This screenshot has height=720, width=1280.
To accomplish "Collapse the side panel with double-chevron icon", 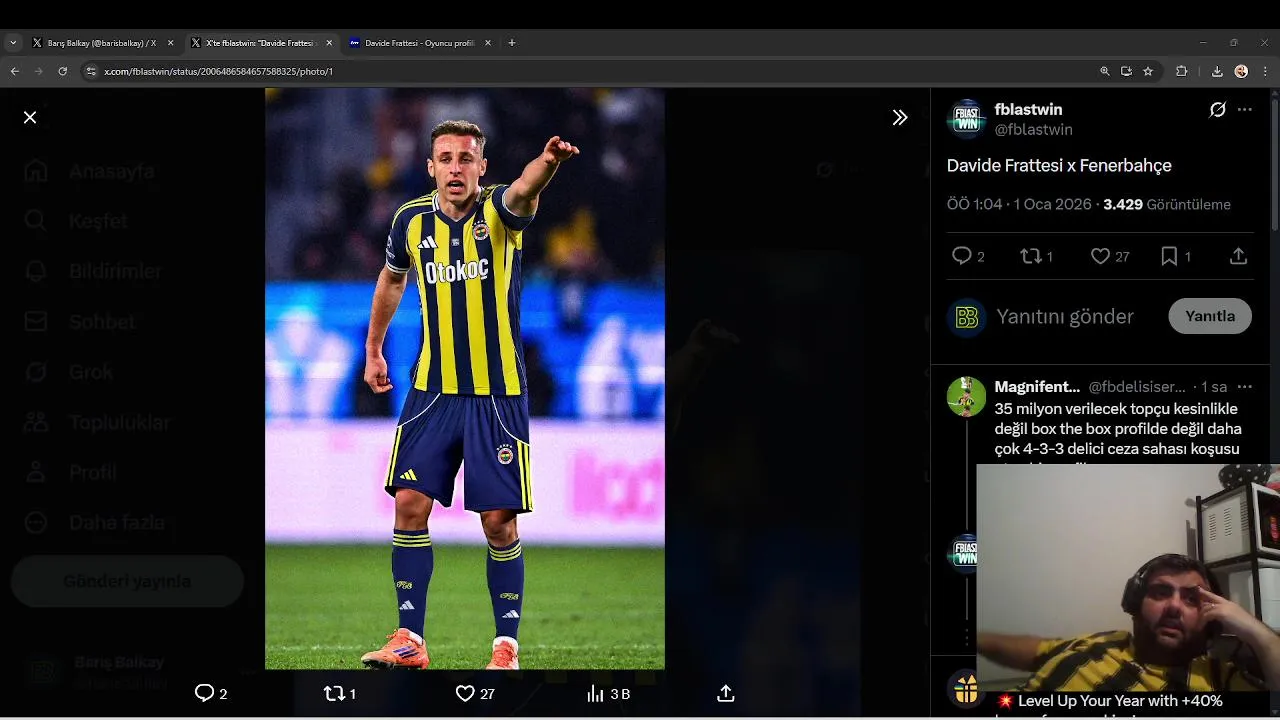I will tap(900, 117).
